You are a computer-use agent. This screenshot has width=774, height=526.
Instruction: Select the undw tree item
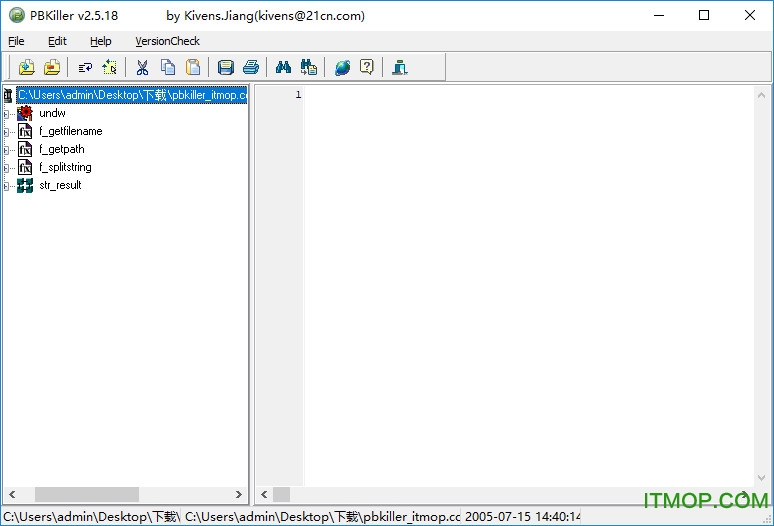52,113
